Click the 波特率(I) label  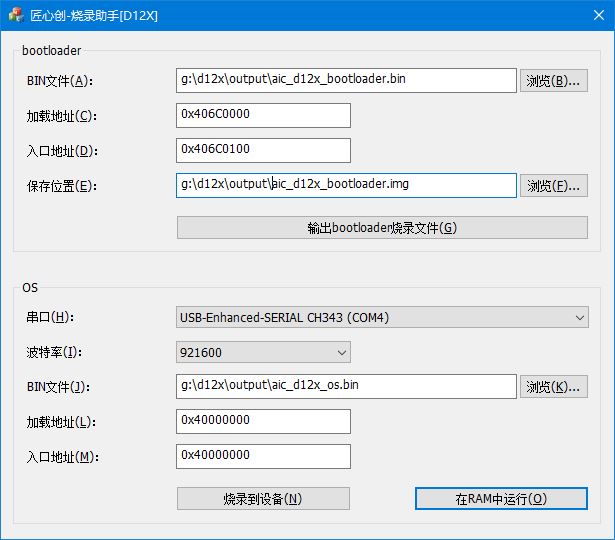(54, 352)
